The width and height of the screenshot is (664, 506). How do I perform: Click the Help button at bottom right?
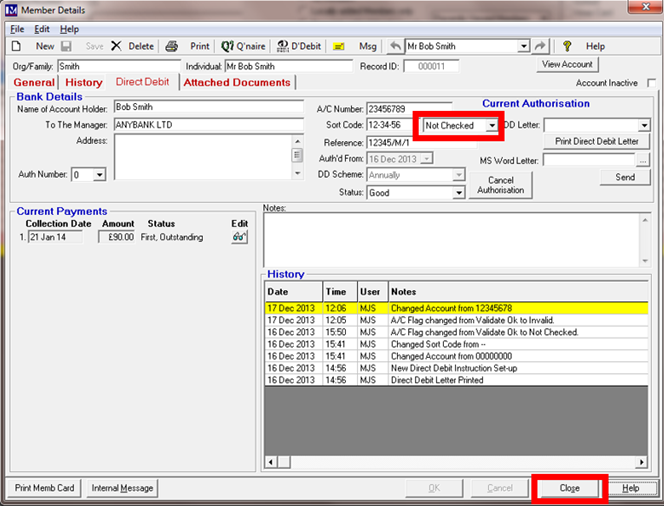coord(631,488)
